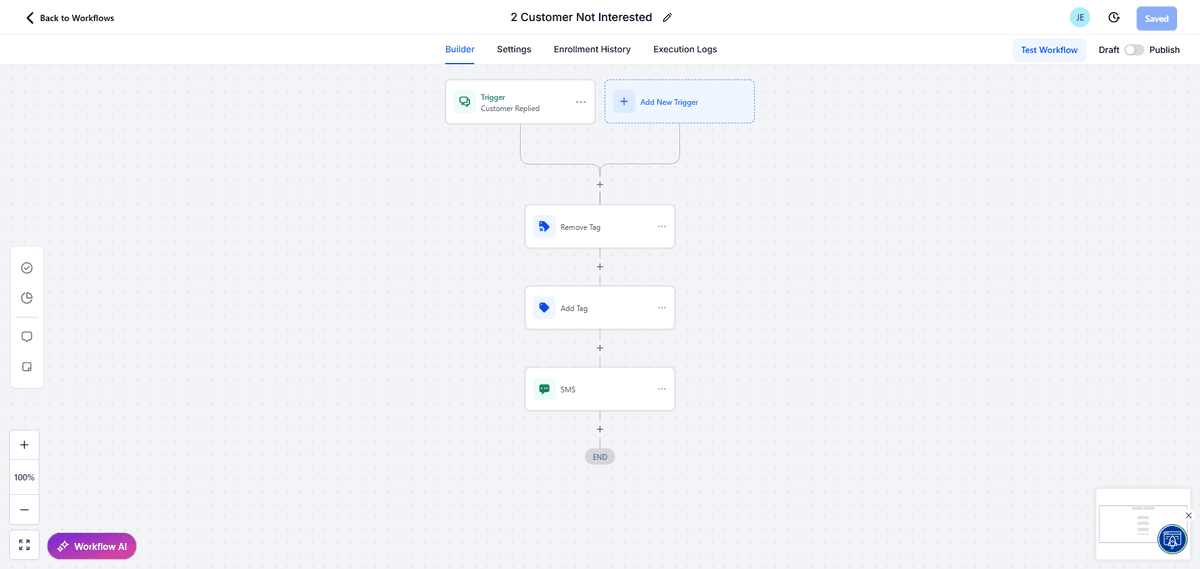
Task: Open the pie chart stats icon
Action: click(27, 298)
